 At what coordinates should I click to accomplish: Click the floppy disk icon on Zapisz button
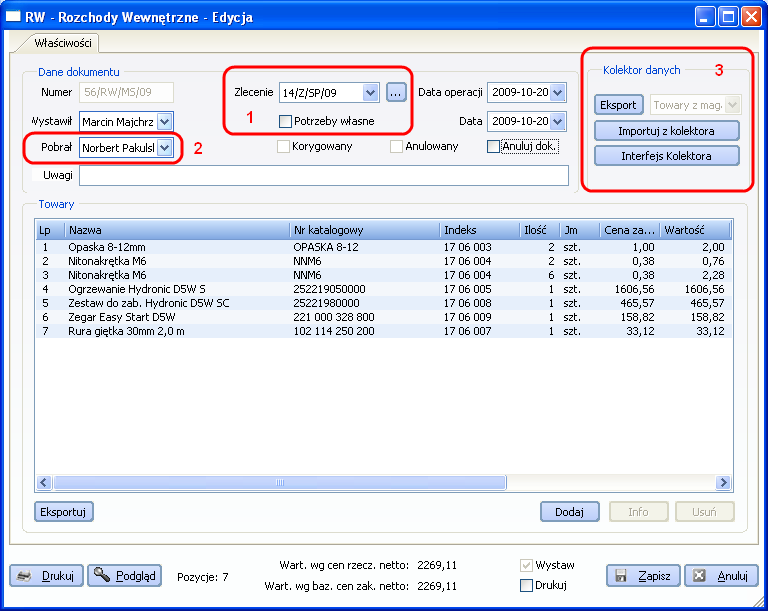tap(621, 576)
